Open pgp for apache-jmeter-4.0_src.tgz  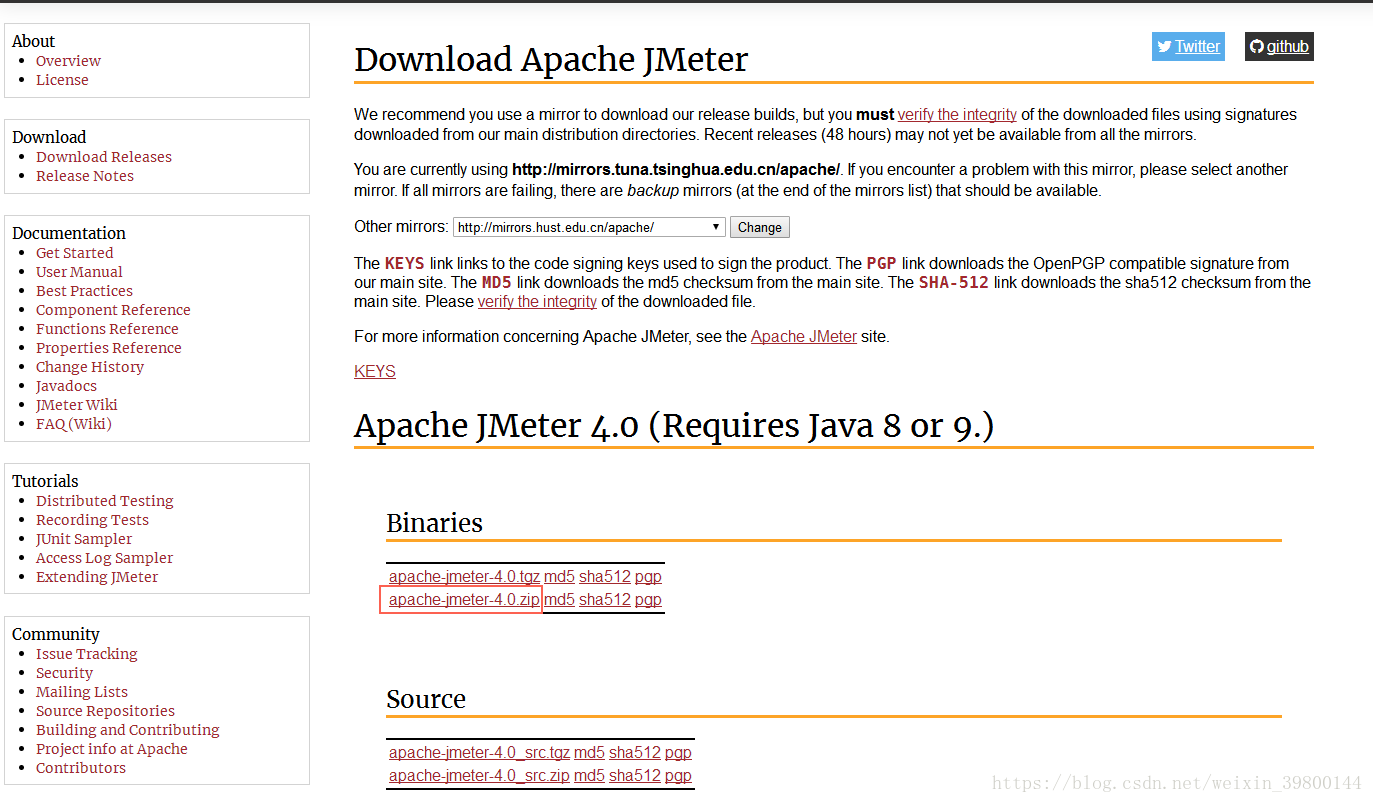[x=678, y=753]
